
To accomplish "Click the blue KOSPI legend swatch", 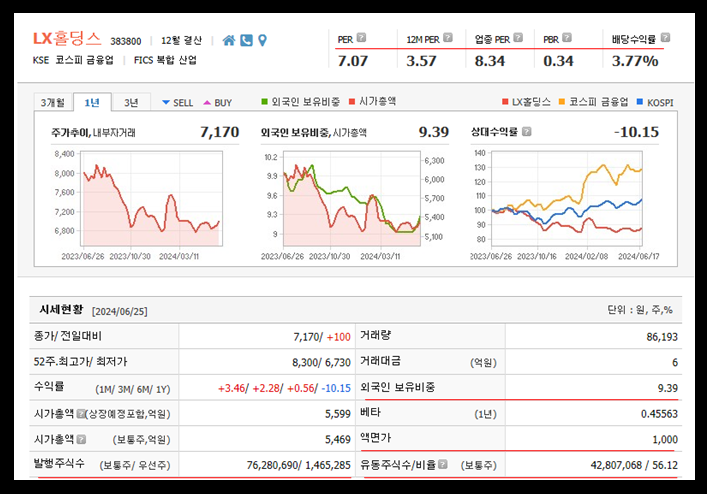I will point(639,102).
